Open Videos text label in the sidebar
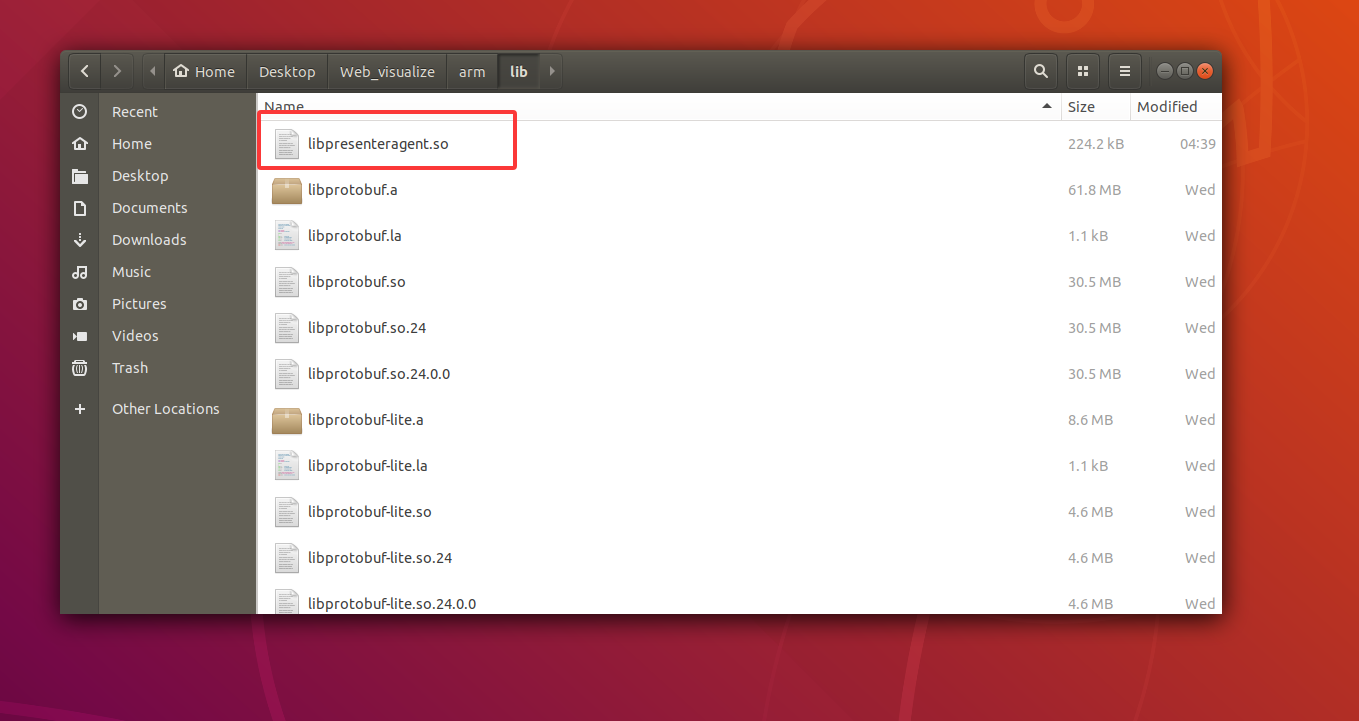 135,336
